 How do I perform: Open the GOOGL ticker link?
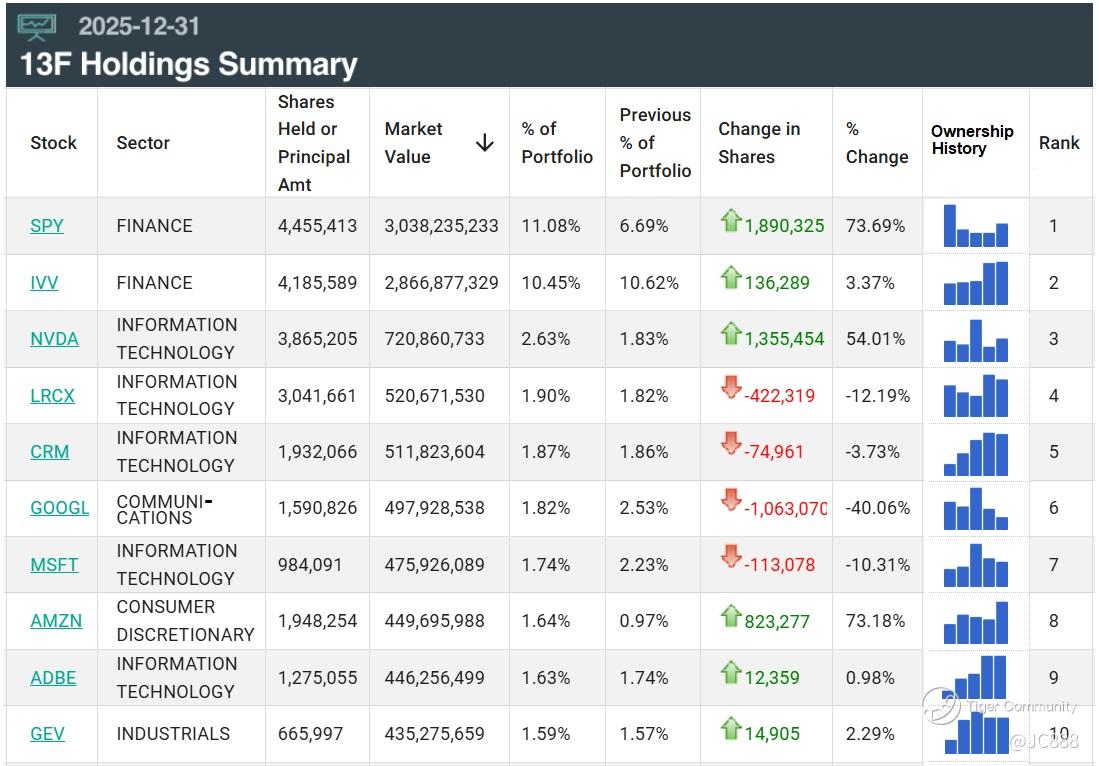point(59,508)
